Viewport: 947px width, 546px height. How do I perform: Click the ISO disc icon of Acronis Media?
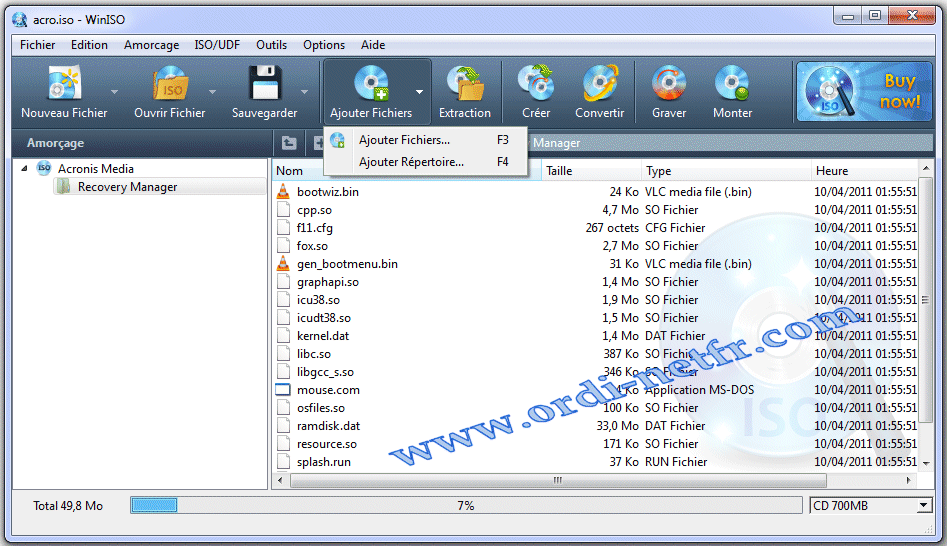point(44,168)
